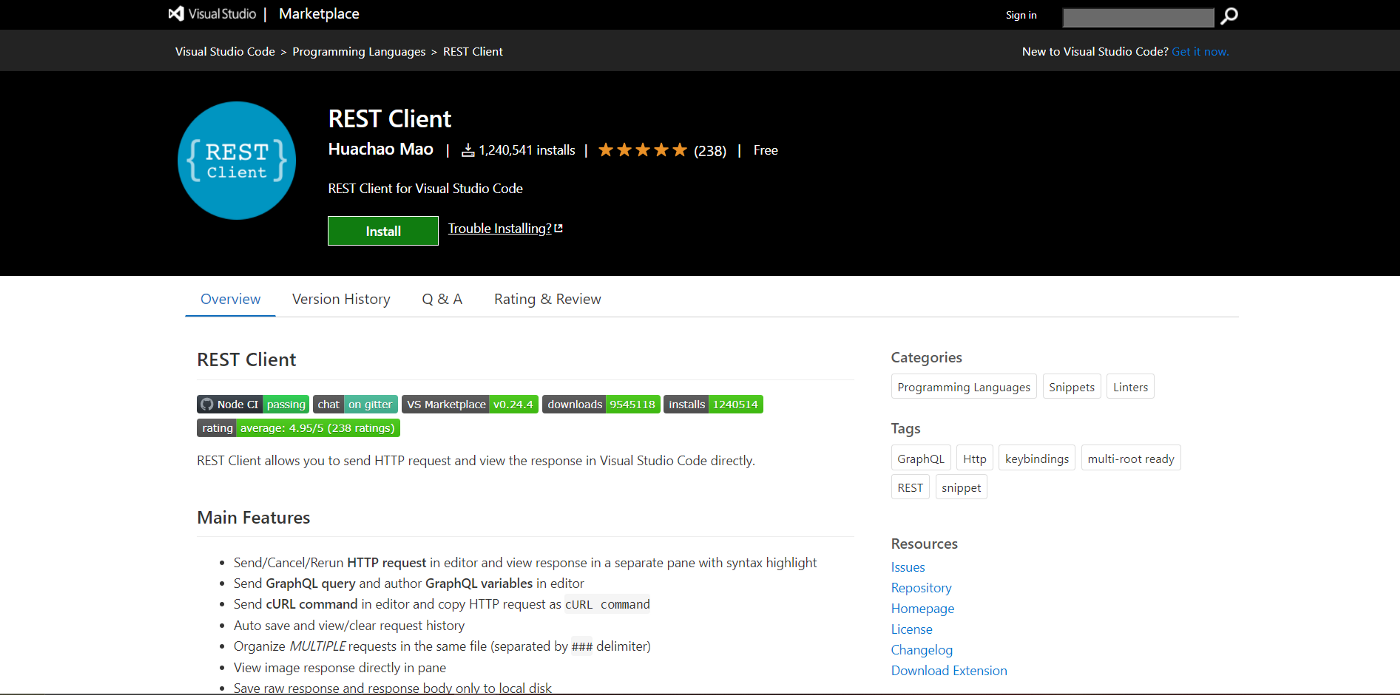The width and height of the screenshot is (1400, 695).
Task: Focus the Marketplace search field
Action: pyautogui.click(x=1138, y=17)
